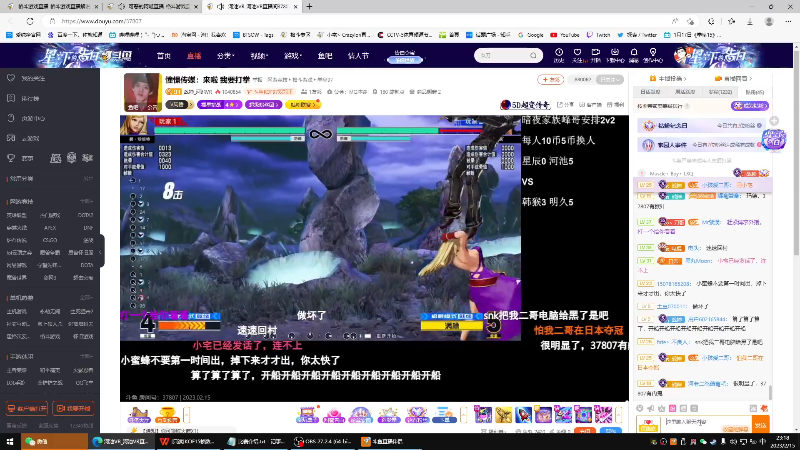This screenshot has width=800, height=450.
Task: Open the 情人节 nav item
Action: tap(358, 56)
